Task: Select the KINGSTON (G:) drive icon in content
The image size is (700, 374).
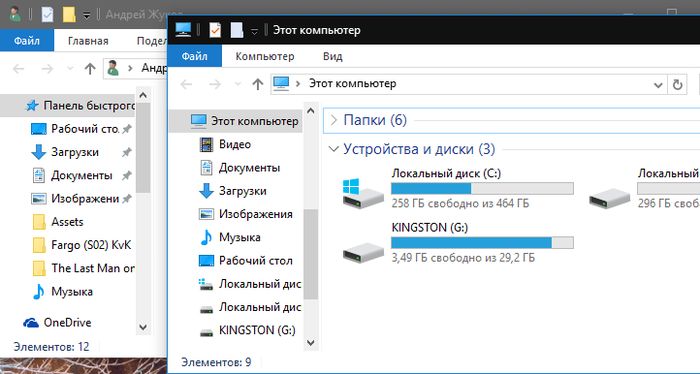Action: (363, 253)
